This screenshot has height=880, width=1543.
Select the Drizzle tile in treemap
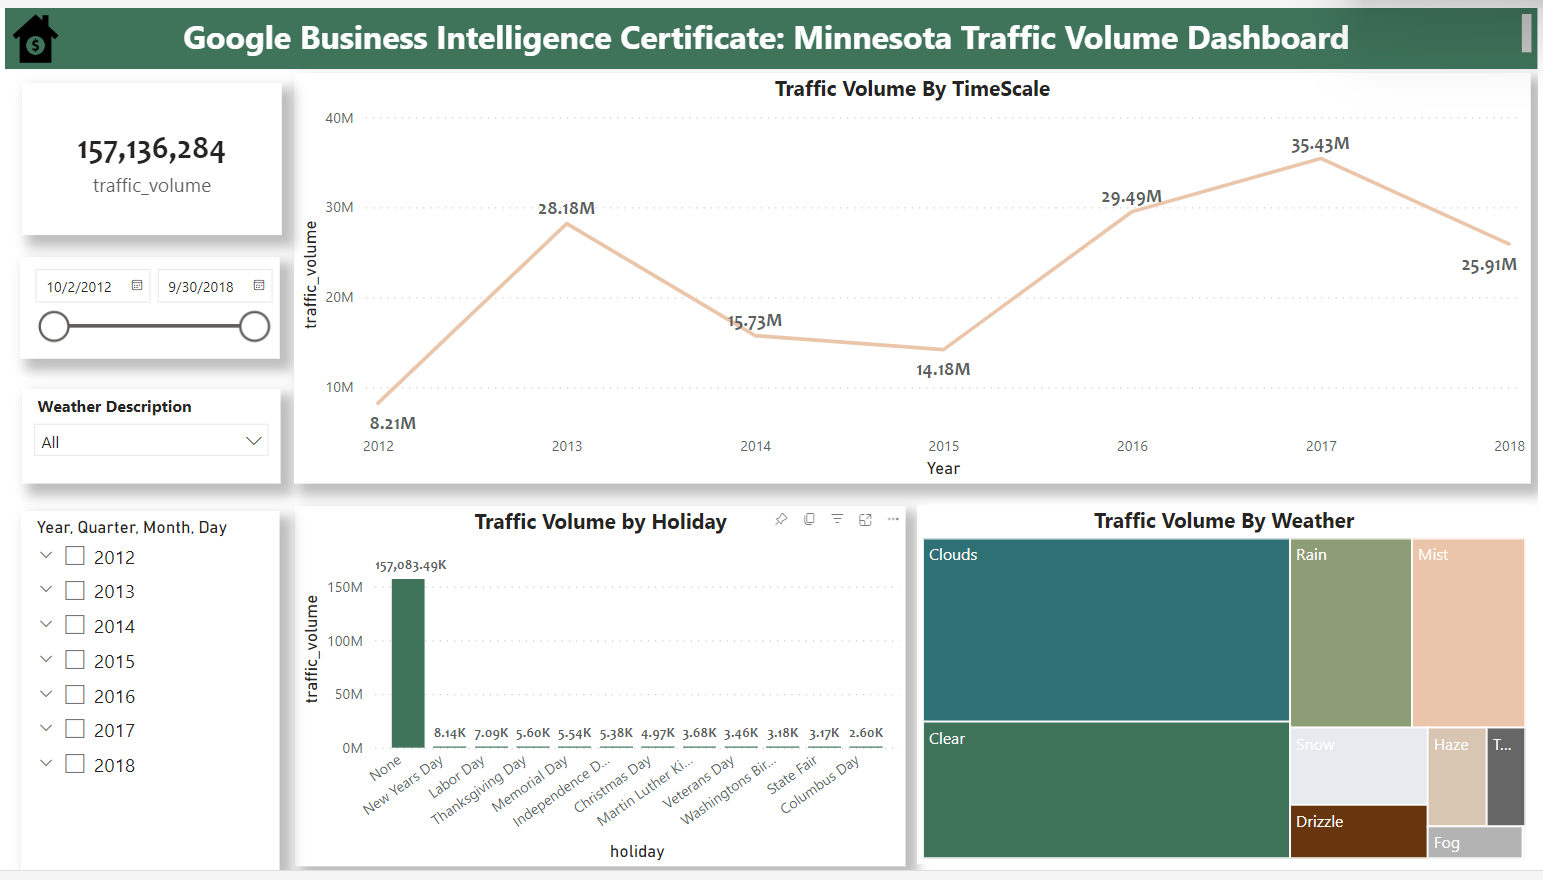[1357, 831]
